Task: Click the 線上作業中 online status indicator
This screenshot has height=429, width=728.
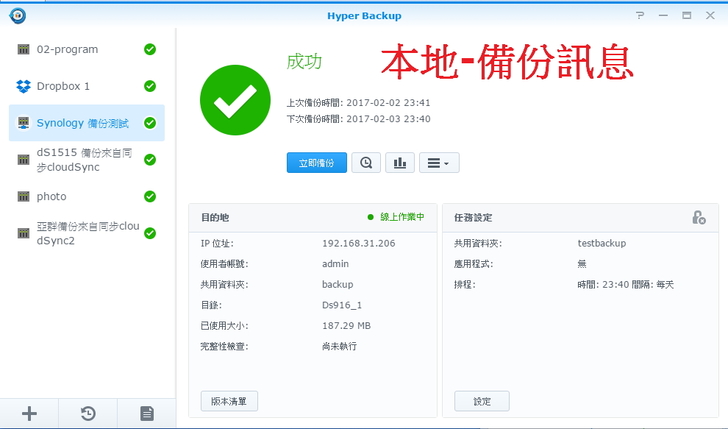Action: pos(396,217)
